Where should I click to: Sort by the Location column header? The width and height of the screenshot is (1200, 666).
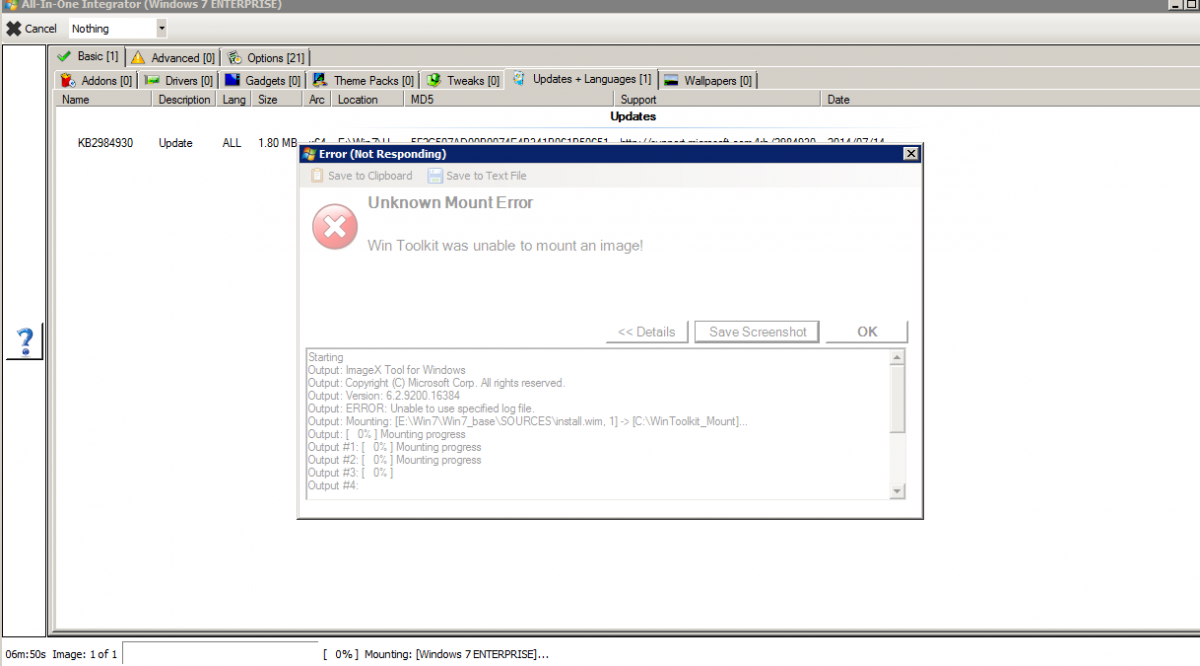(x=368, y=99)
